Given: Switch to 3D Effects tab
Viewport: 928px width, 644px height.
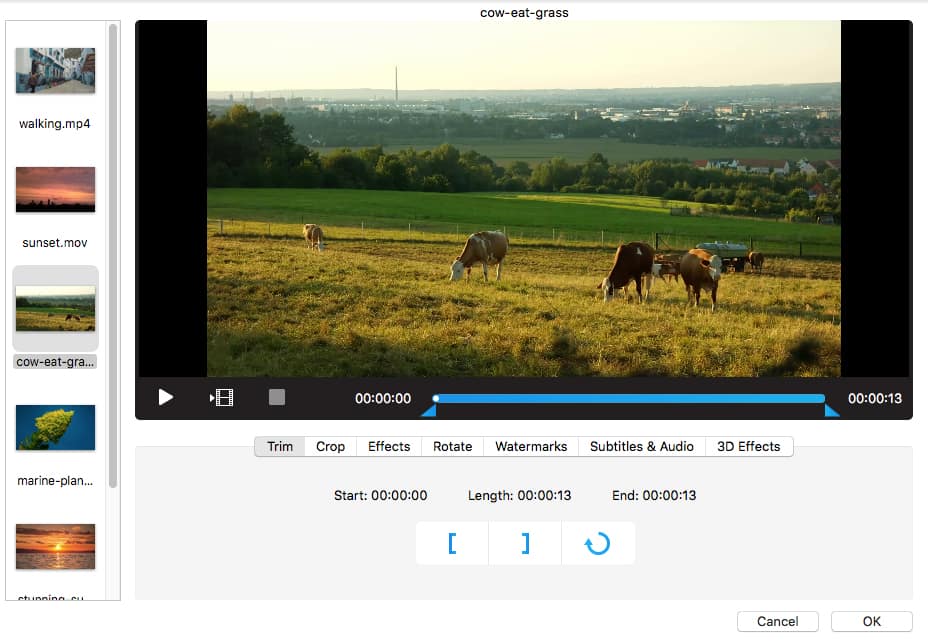Looking at the screenshot, I should [748, 446].
